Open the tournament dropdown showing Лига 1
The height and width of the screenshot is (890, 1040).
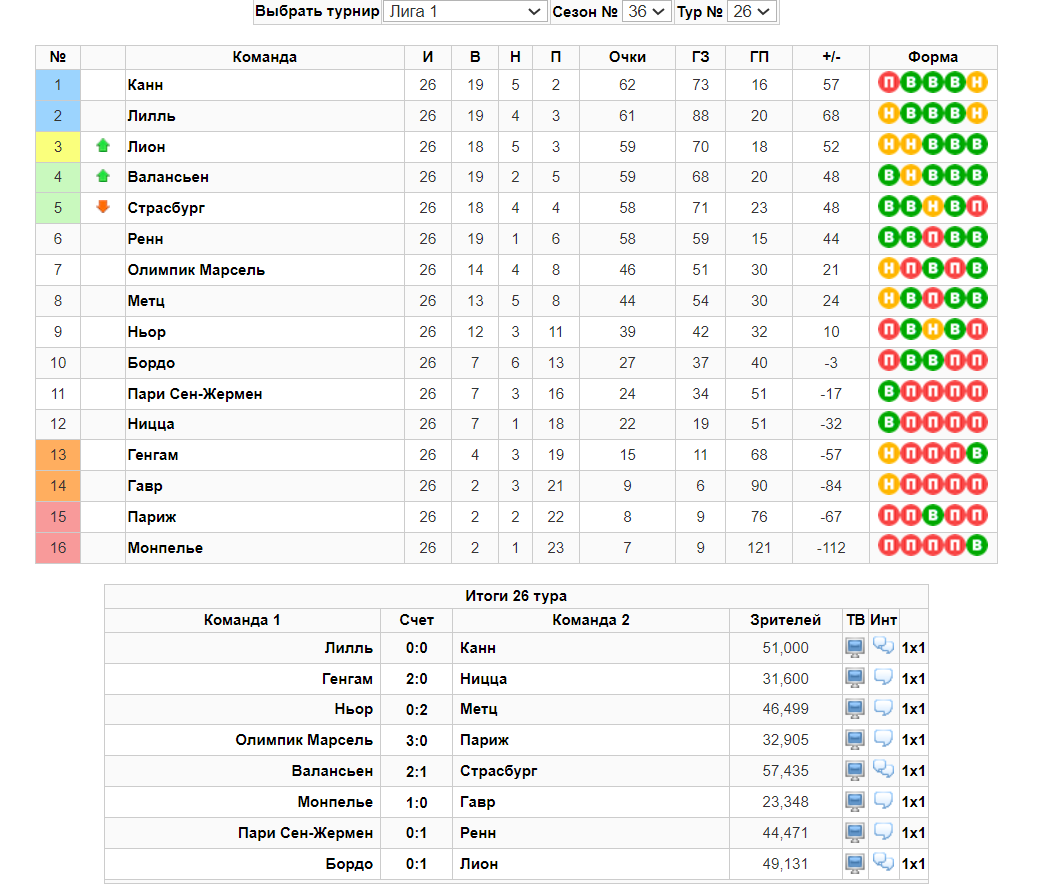tap(464, 11)
